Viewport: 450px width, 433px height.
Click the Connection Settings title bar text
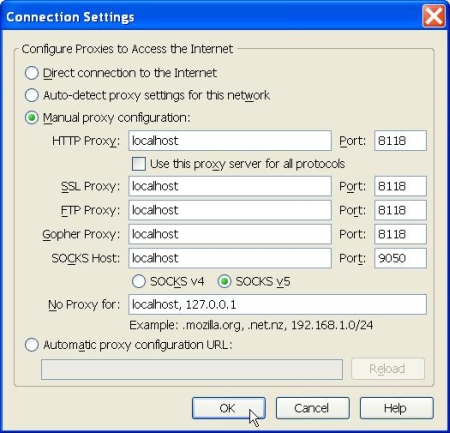point(70,17)
